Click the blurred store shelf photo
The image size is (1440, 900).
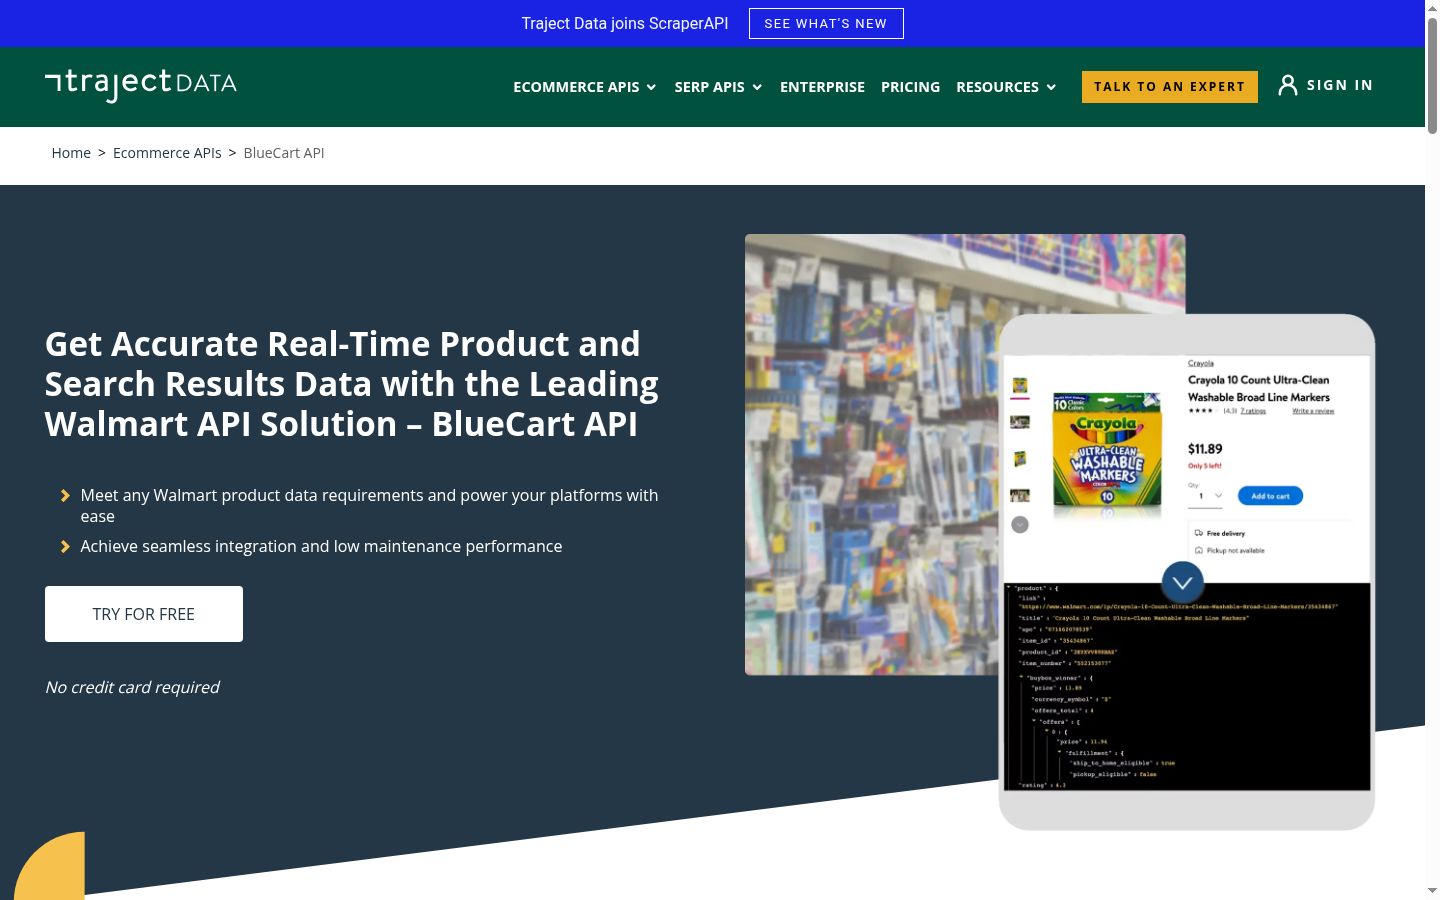click(870, 455)
